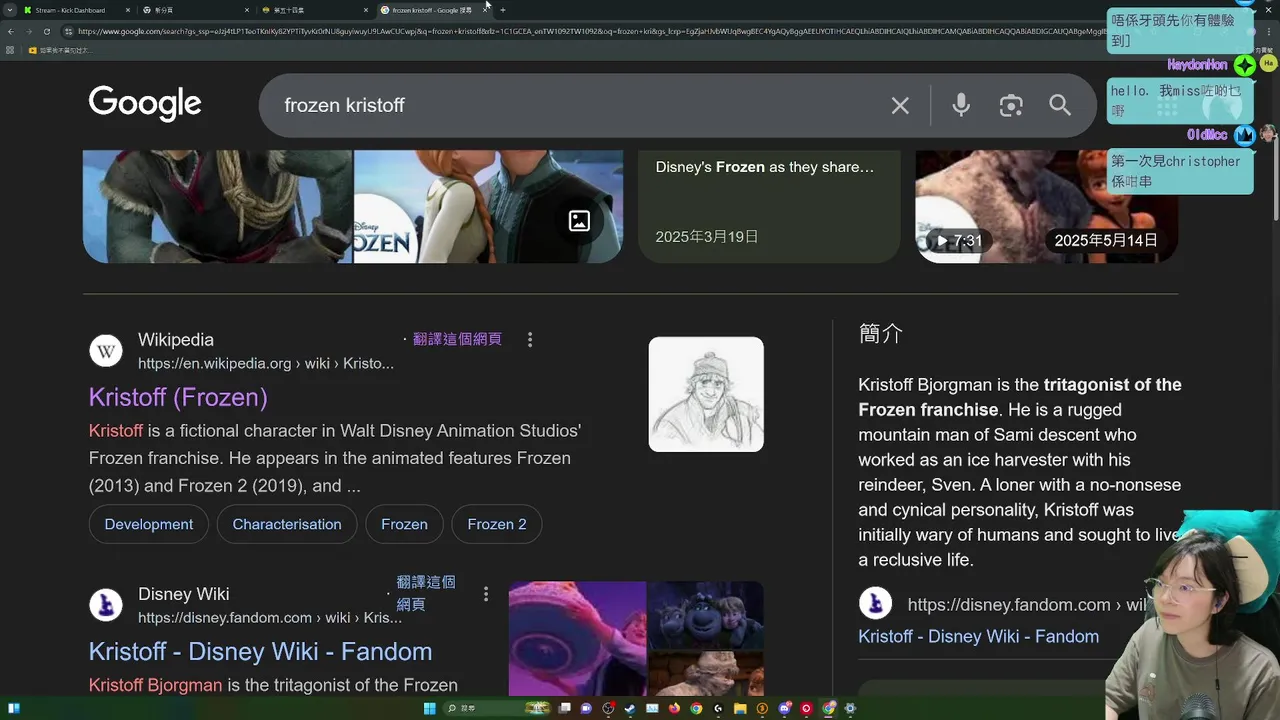Viewport: 1280px width, 720px height.
Task: Click the Google logo
Action: [x=145, y=104]
